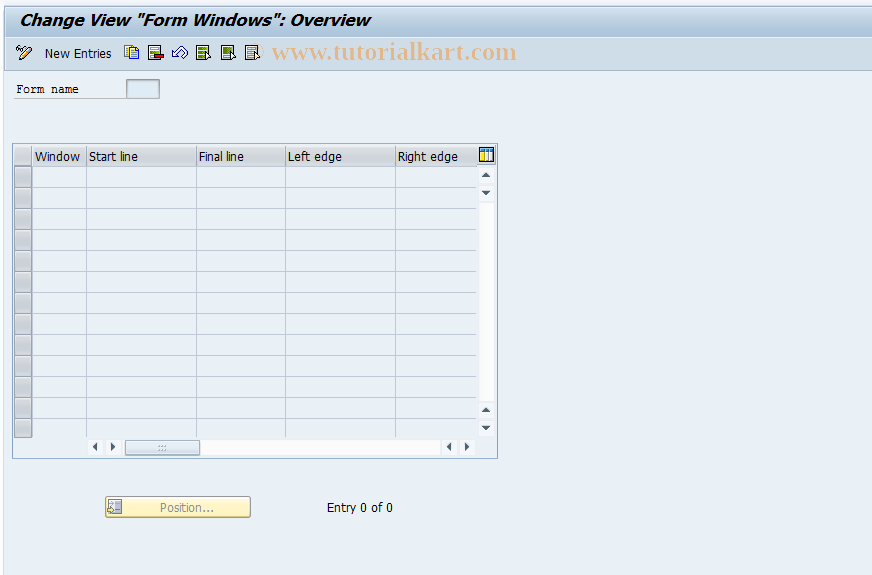Click the first Final line cell
Image resolution: width=872 pixels, height=575 pixels.
pos(241,177)
